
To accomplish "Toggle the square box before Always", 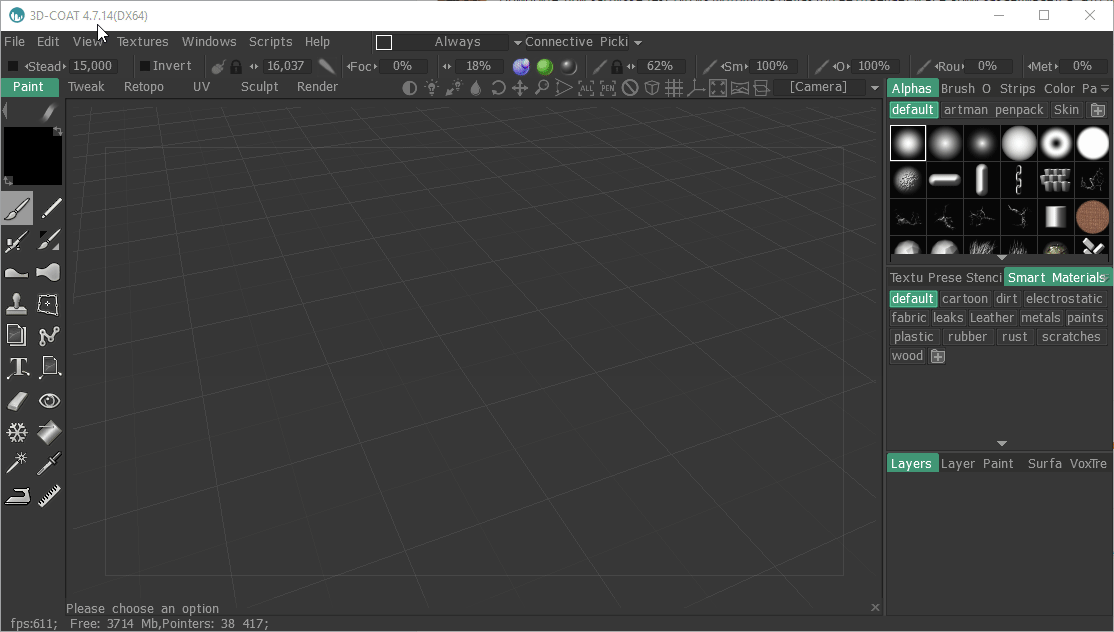I will click(x=384, y=43).
